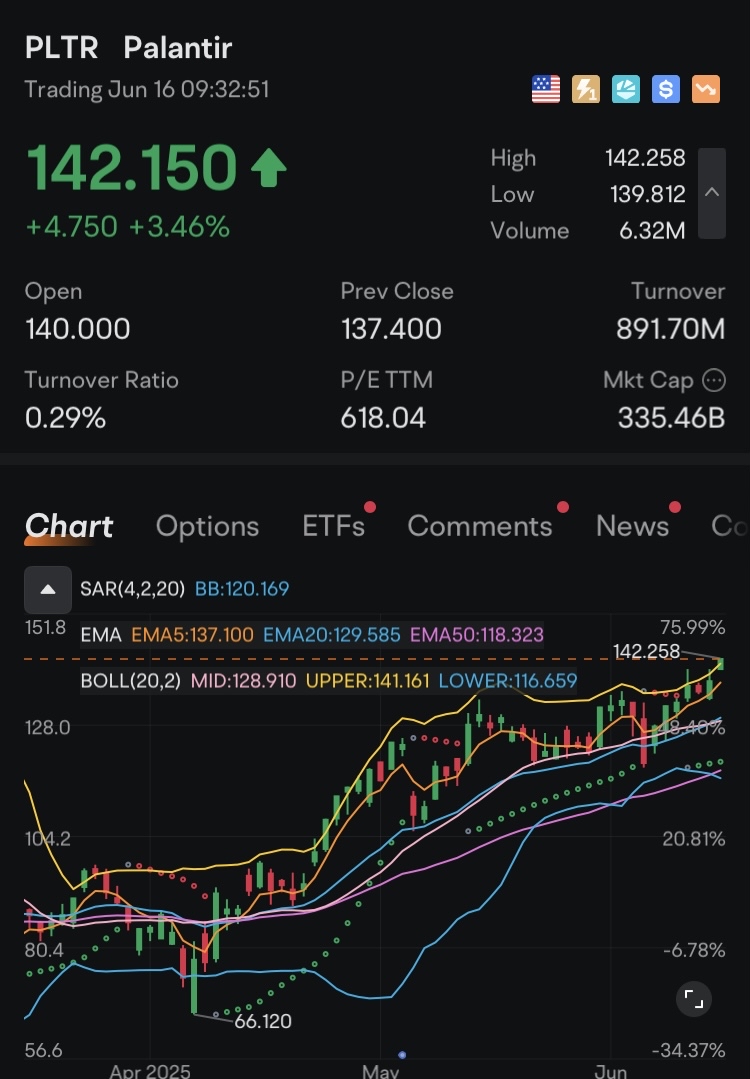Collapse the High/Low/Volume details chevron
Screen dimensions: 750x1079
point(712,193)
